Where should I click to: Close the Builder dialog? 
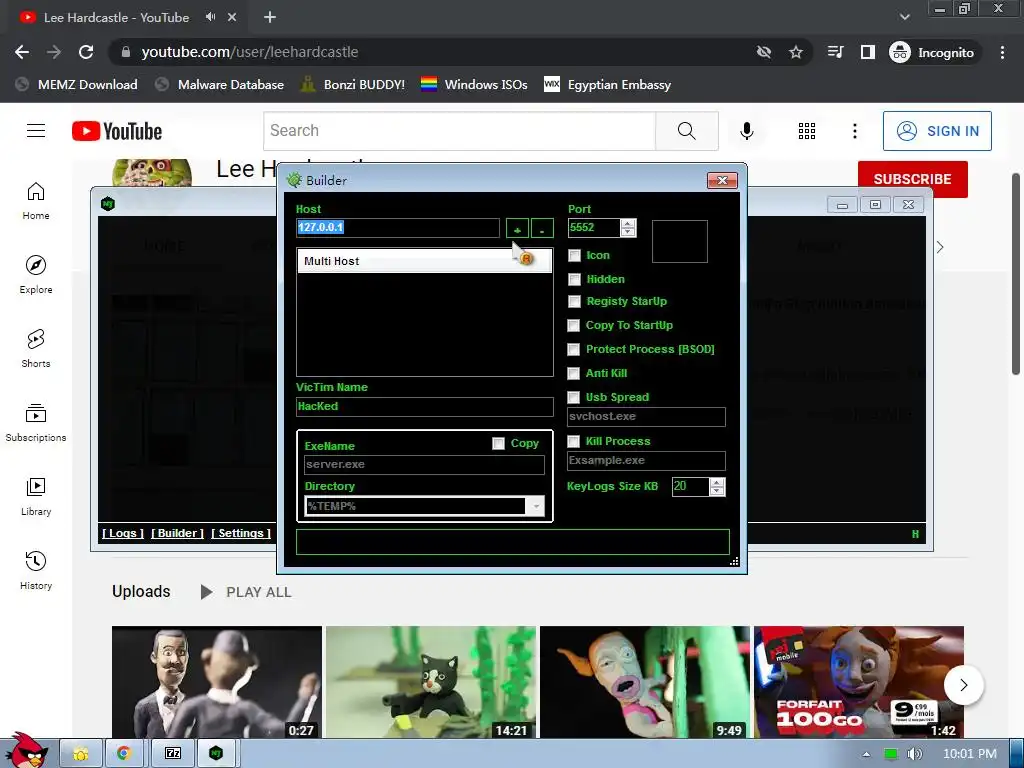point(722,180)
